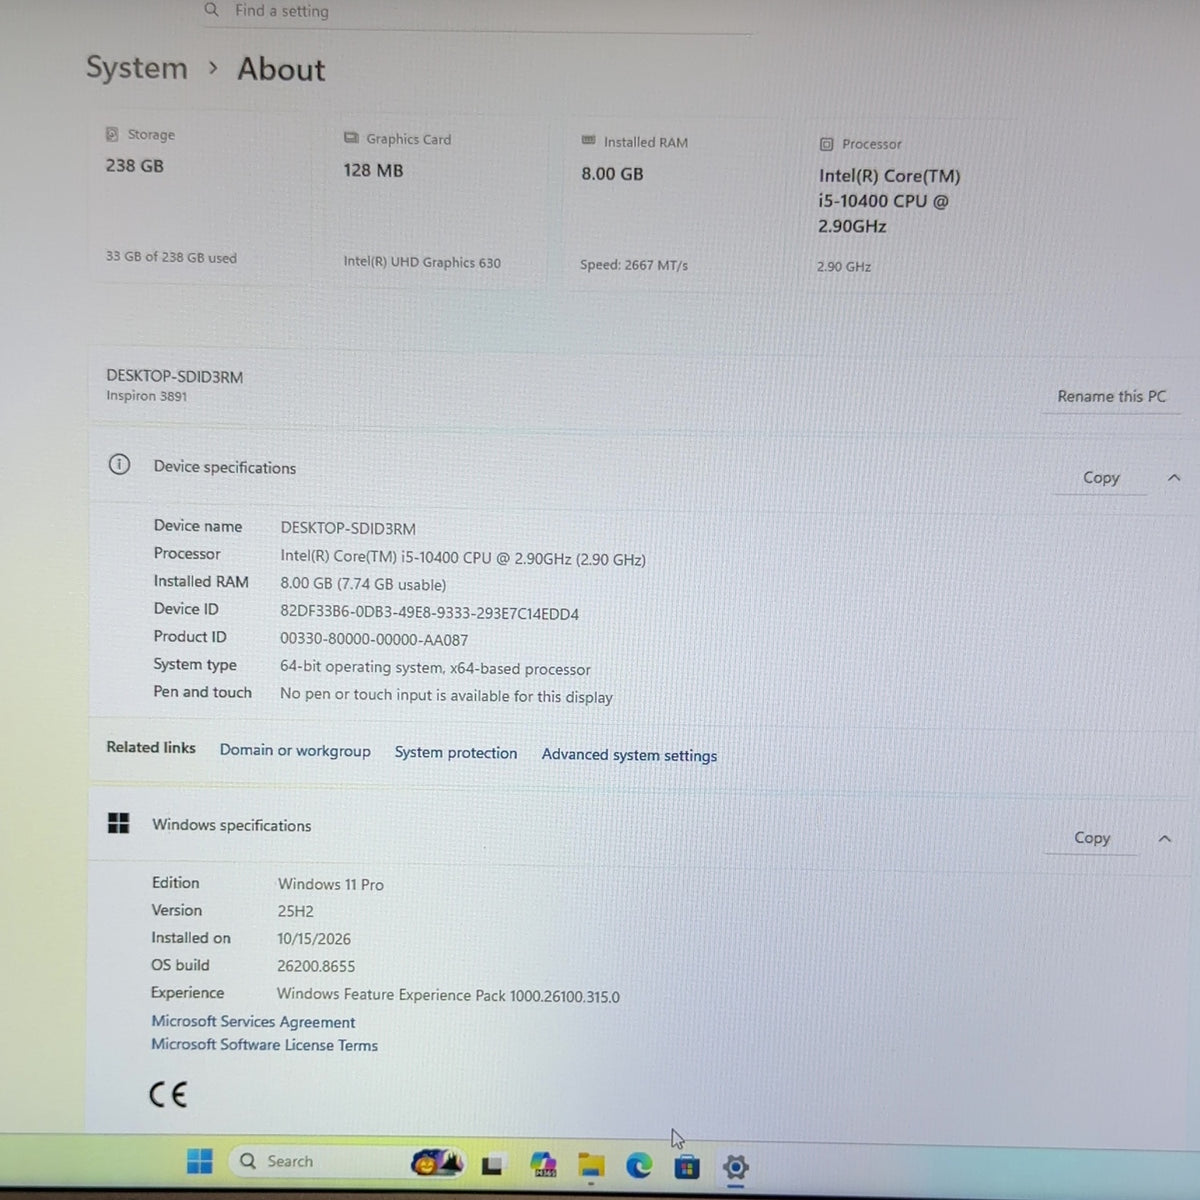Click Product ID value 00330-80000-00000-AA087
1200x1200 pixels.
[x=374, y=639]
